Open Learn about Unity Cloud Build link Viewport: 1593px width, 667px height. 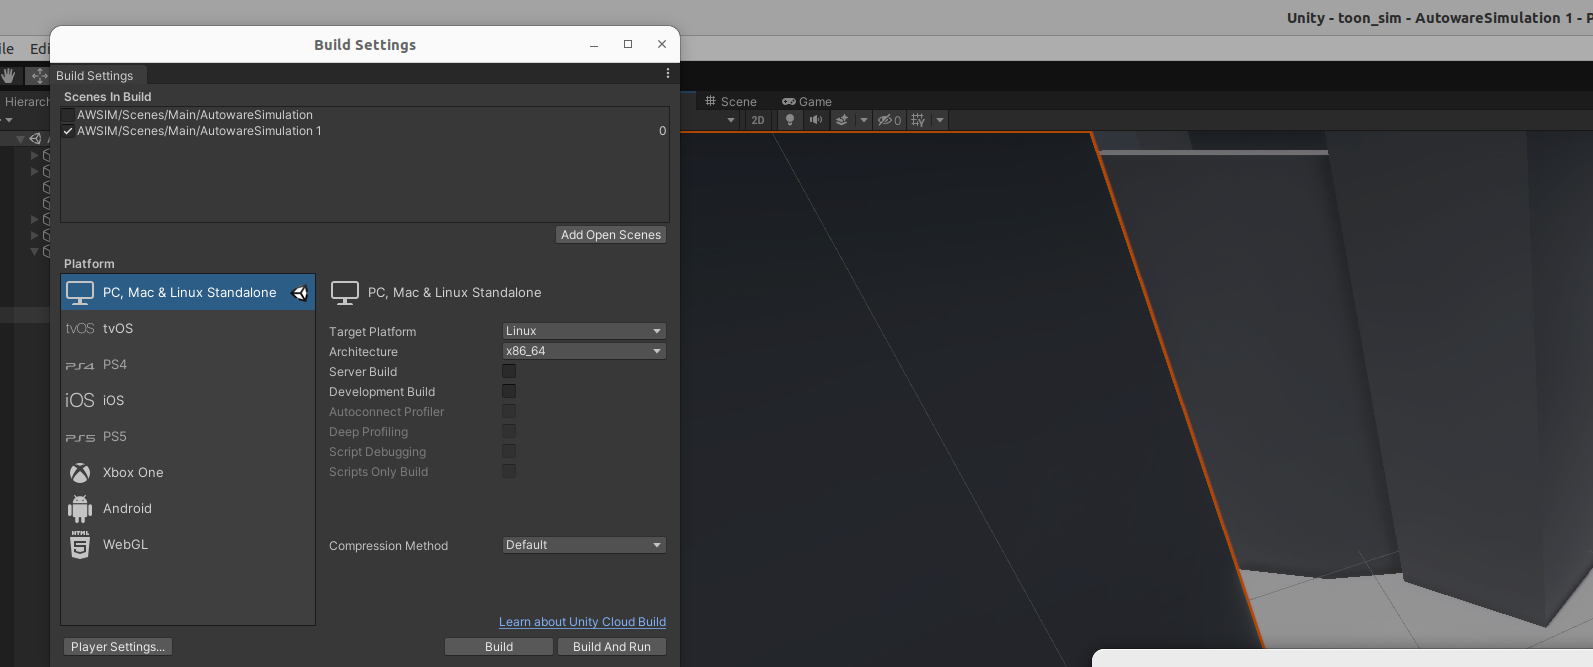pos(582,622)
